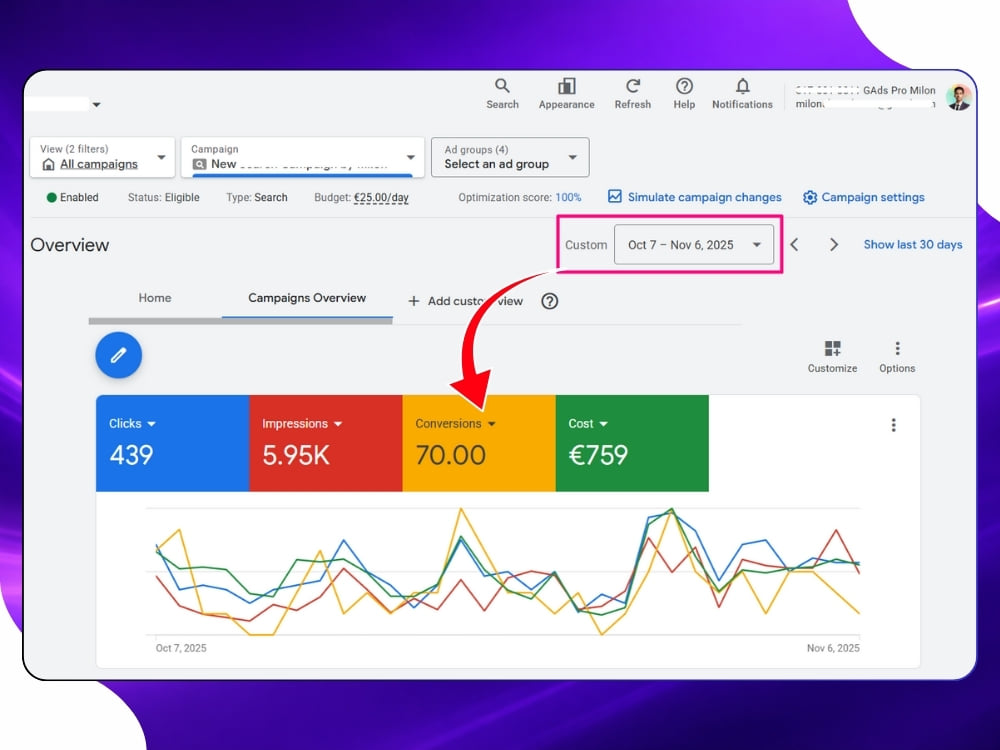Open the Appearance settings icon

[566, 94]
